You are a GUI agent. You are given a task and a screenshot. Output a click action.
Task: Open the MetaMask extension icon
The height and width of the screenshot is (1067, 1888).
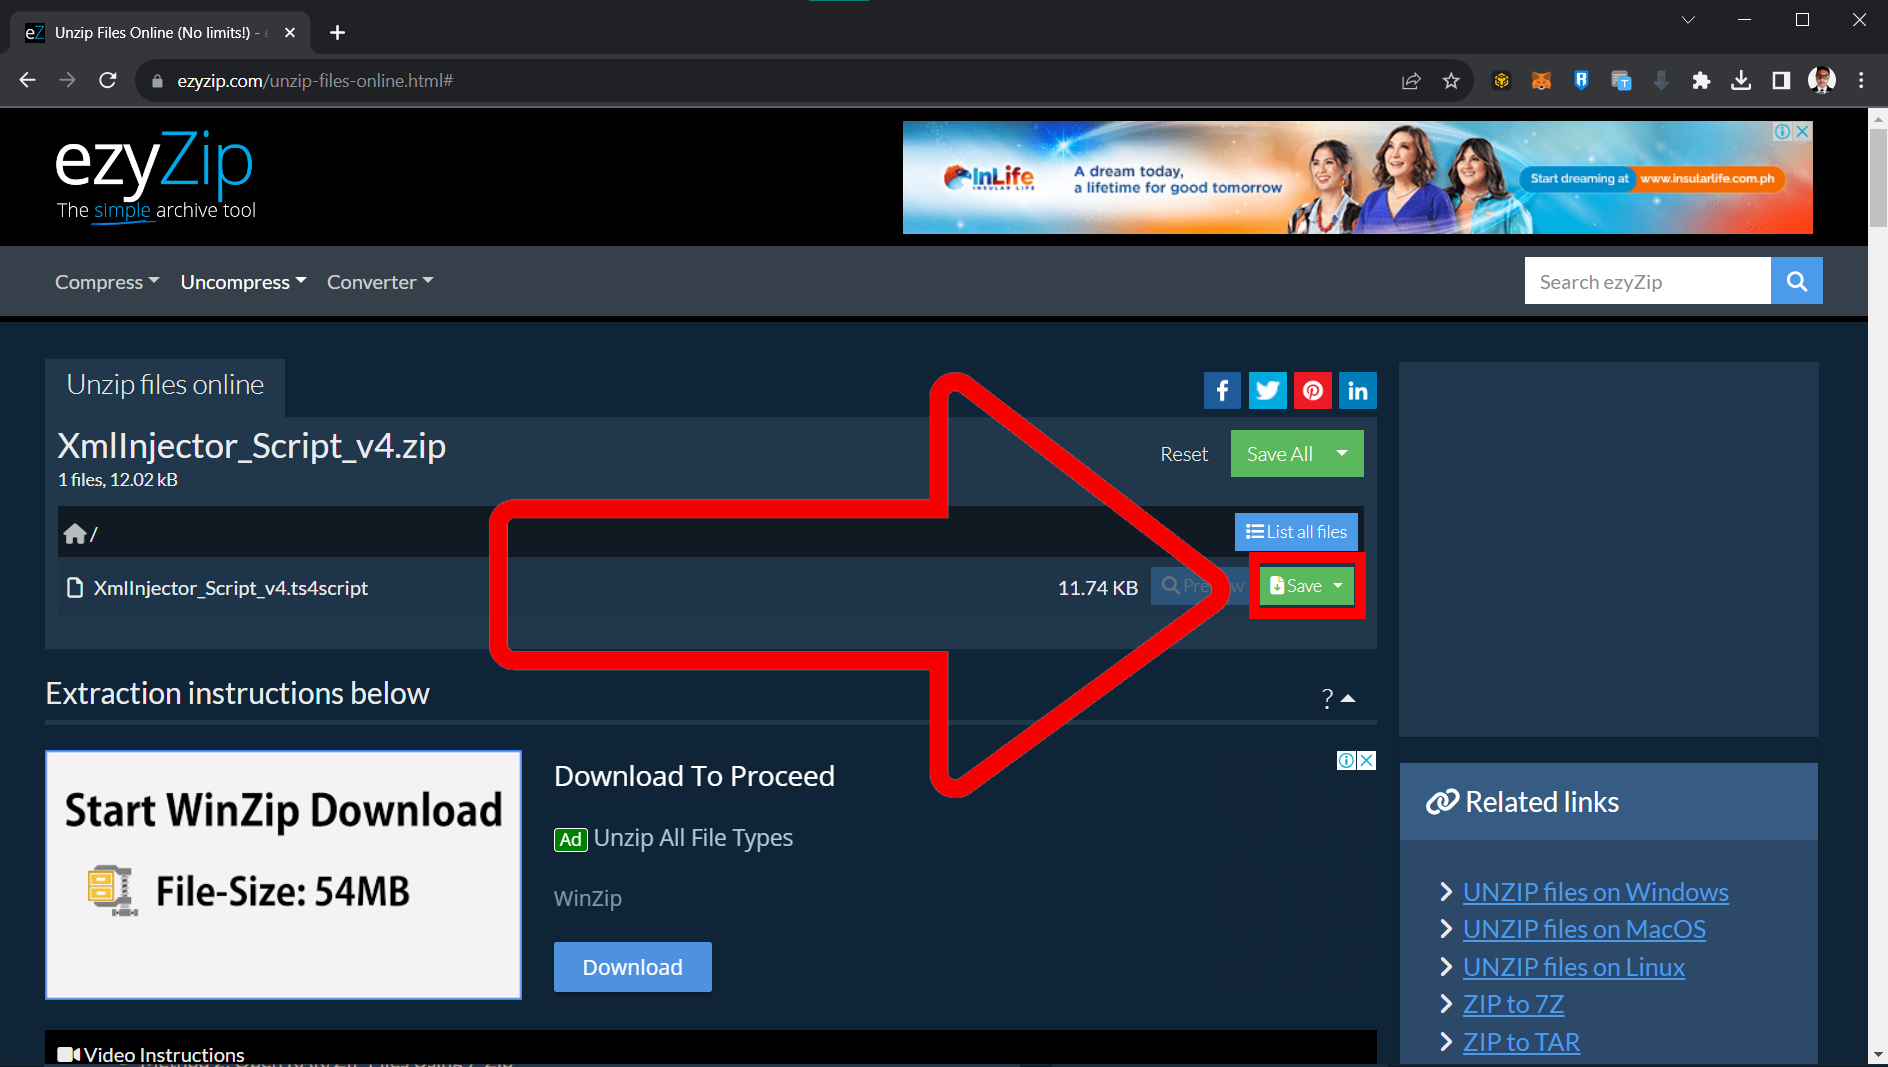[1541, 81]
